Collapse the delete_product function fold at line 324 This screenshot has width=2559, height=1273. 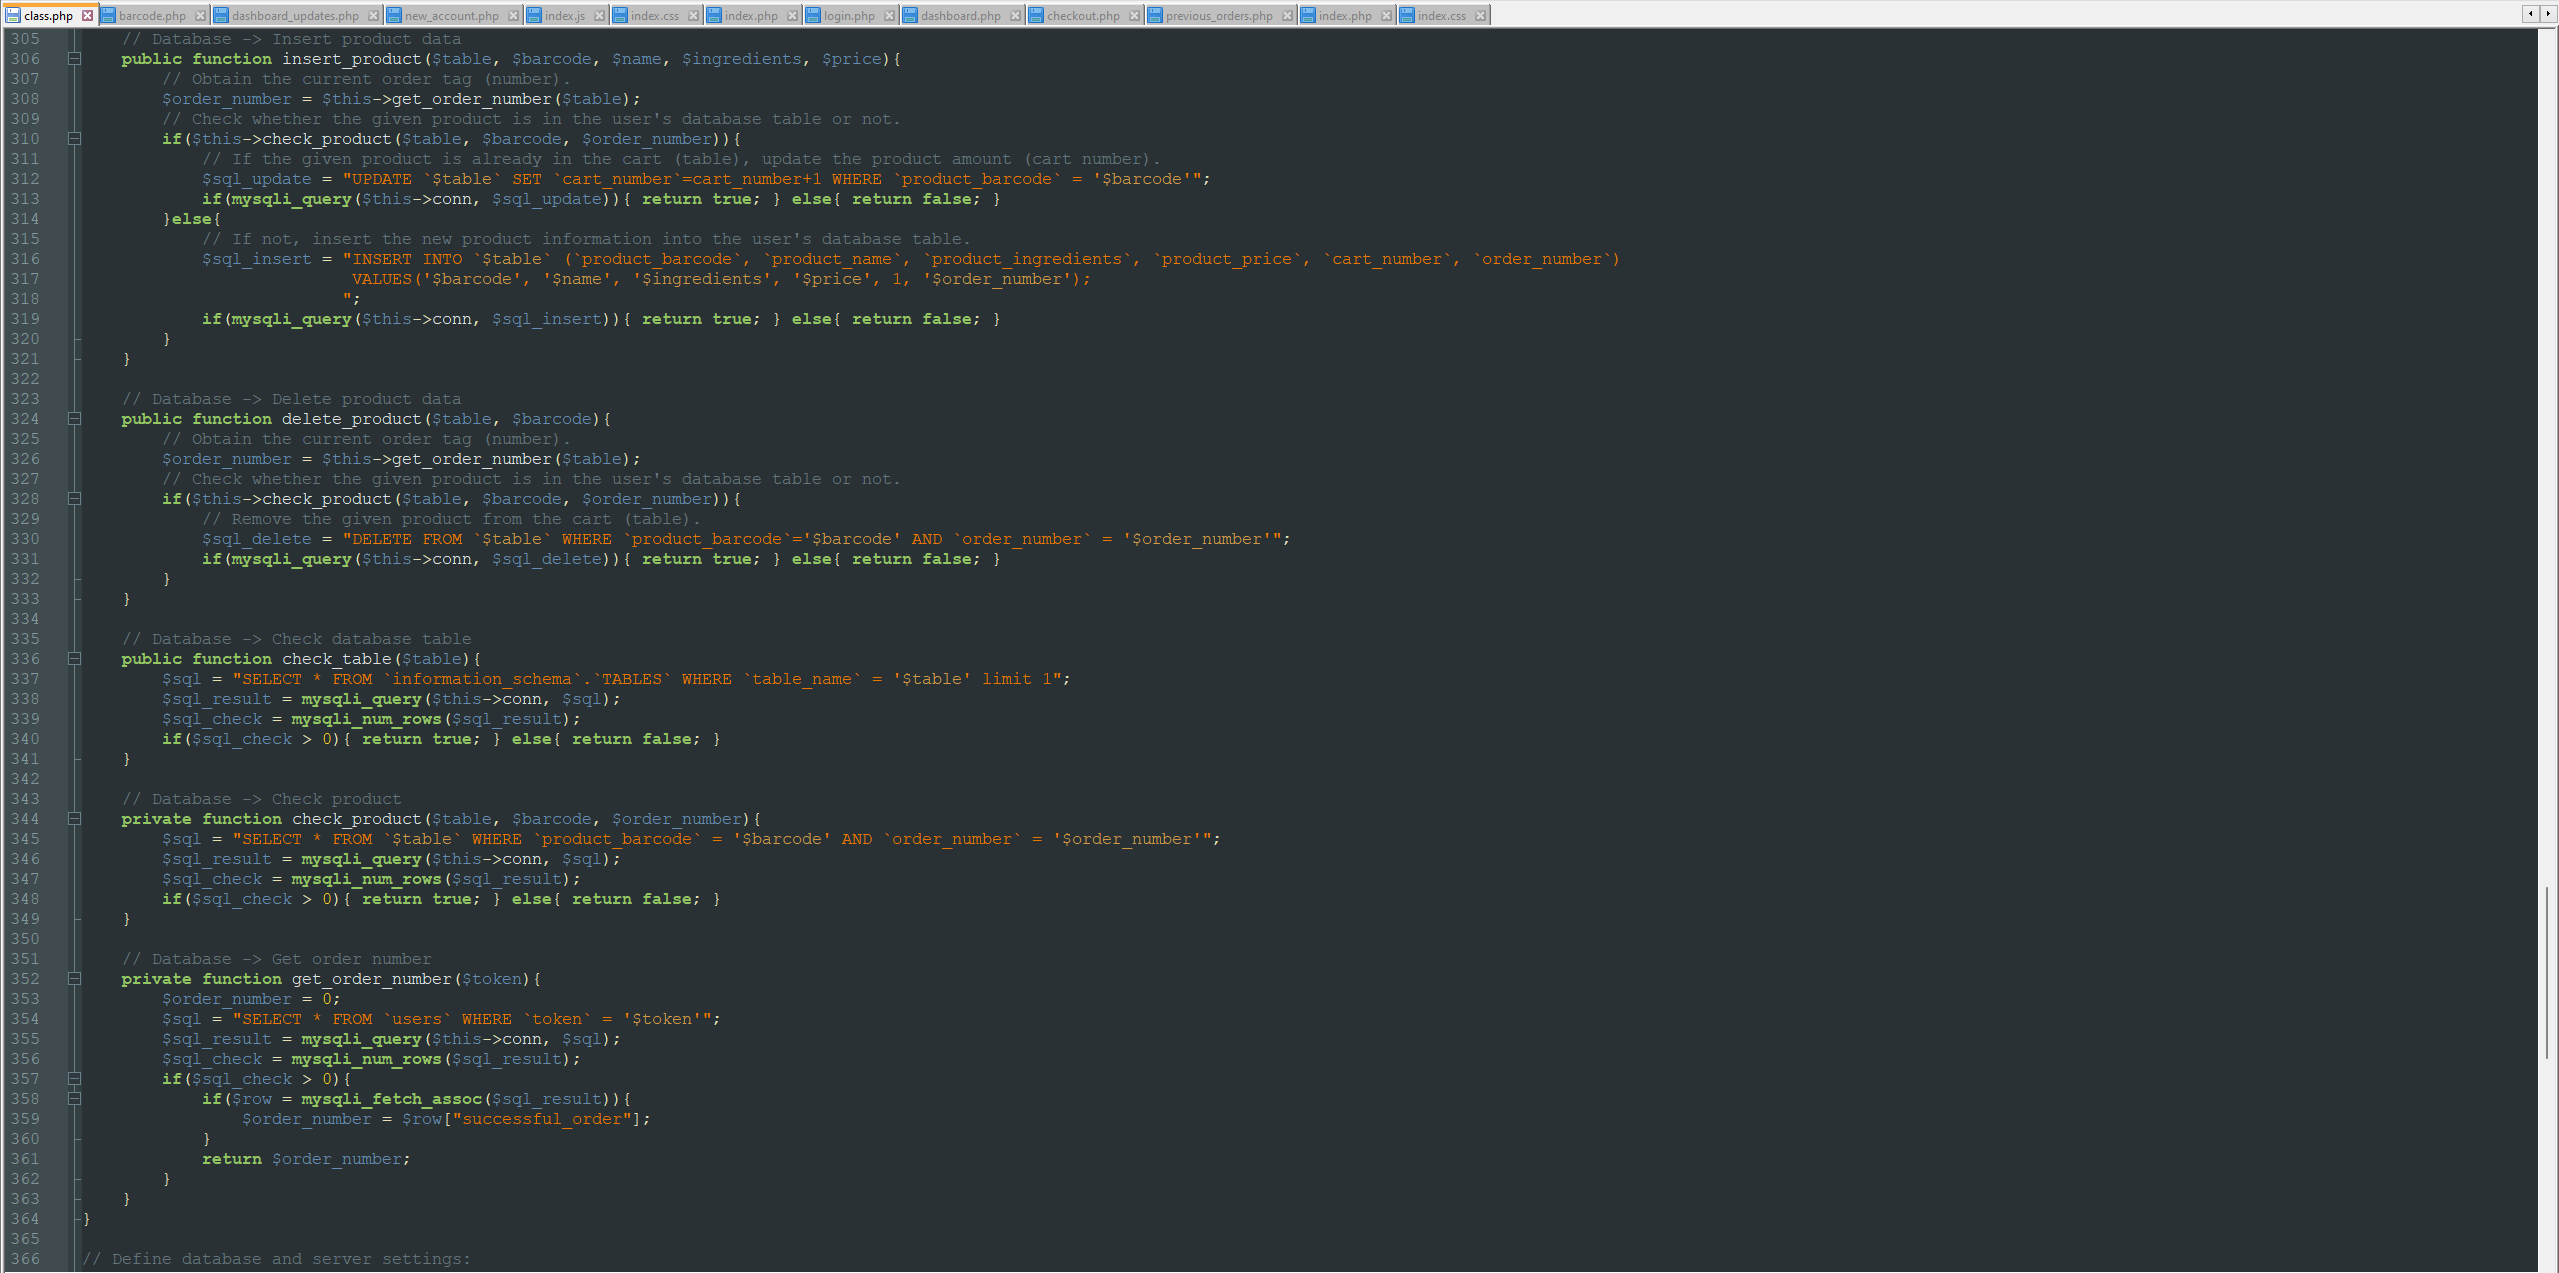75,419
